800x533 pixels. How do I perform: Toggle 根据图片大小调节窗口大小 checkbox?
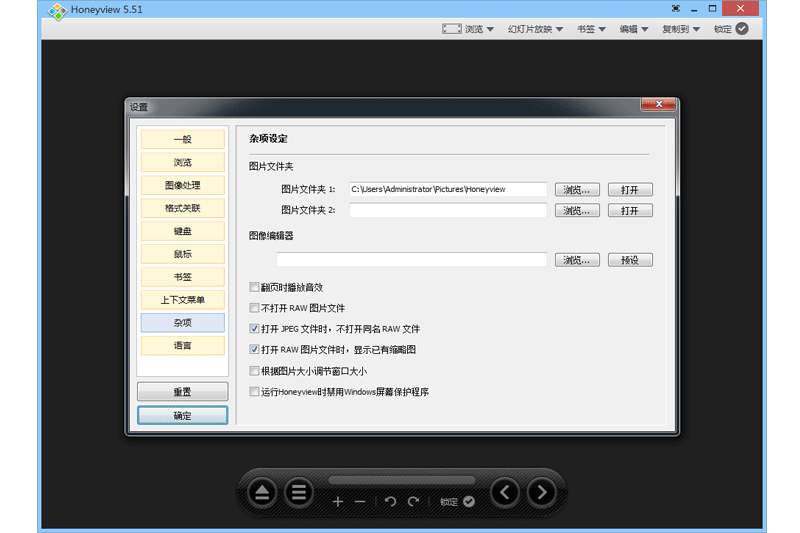(x=254, y=371)
